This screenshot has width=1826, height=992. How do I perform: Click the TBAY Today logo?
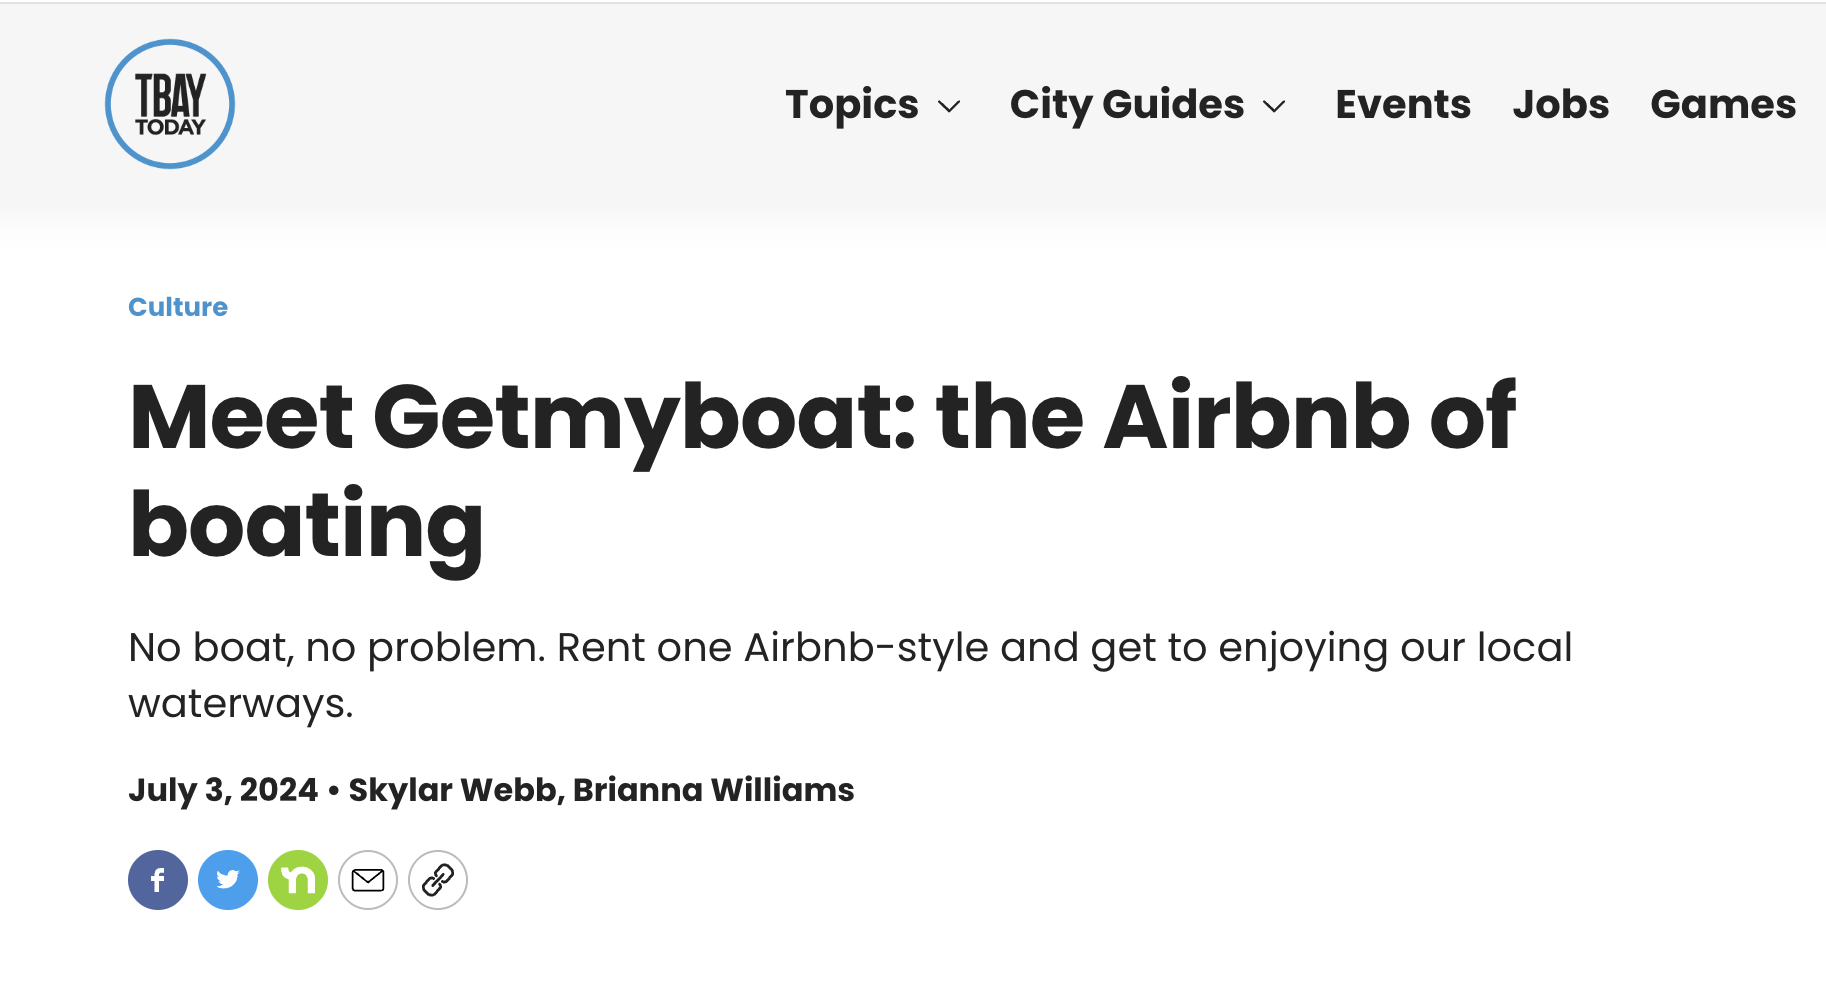[x=170, y=104]
